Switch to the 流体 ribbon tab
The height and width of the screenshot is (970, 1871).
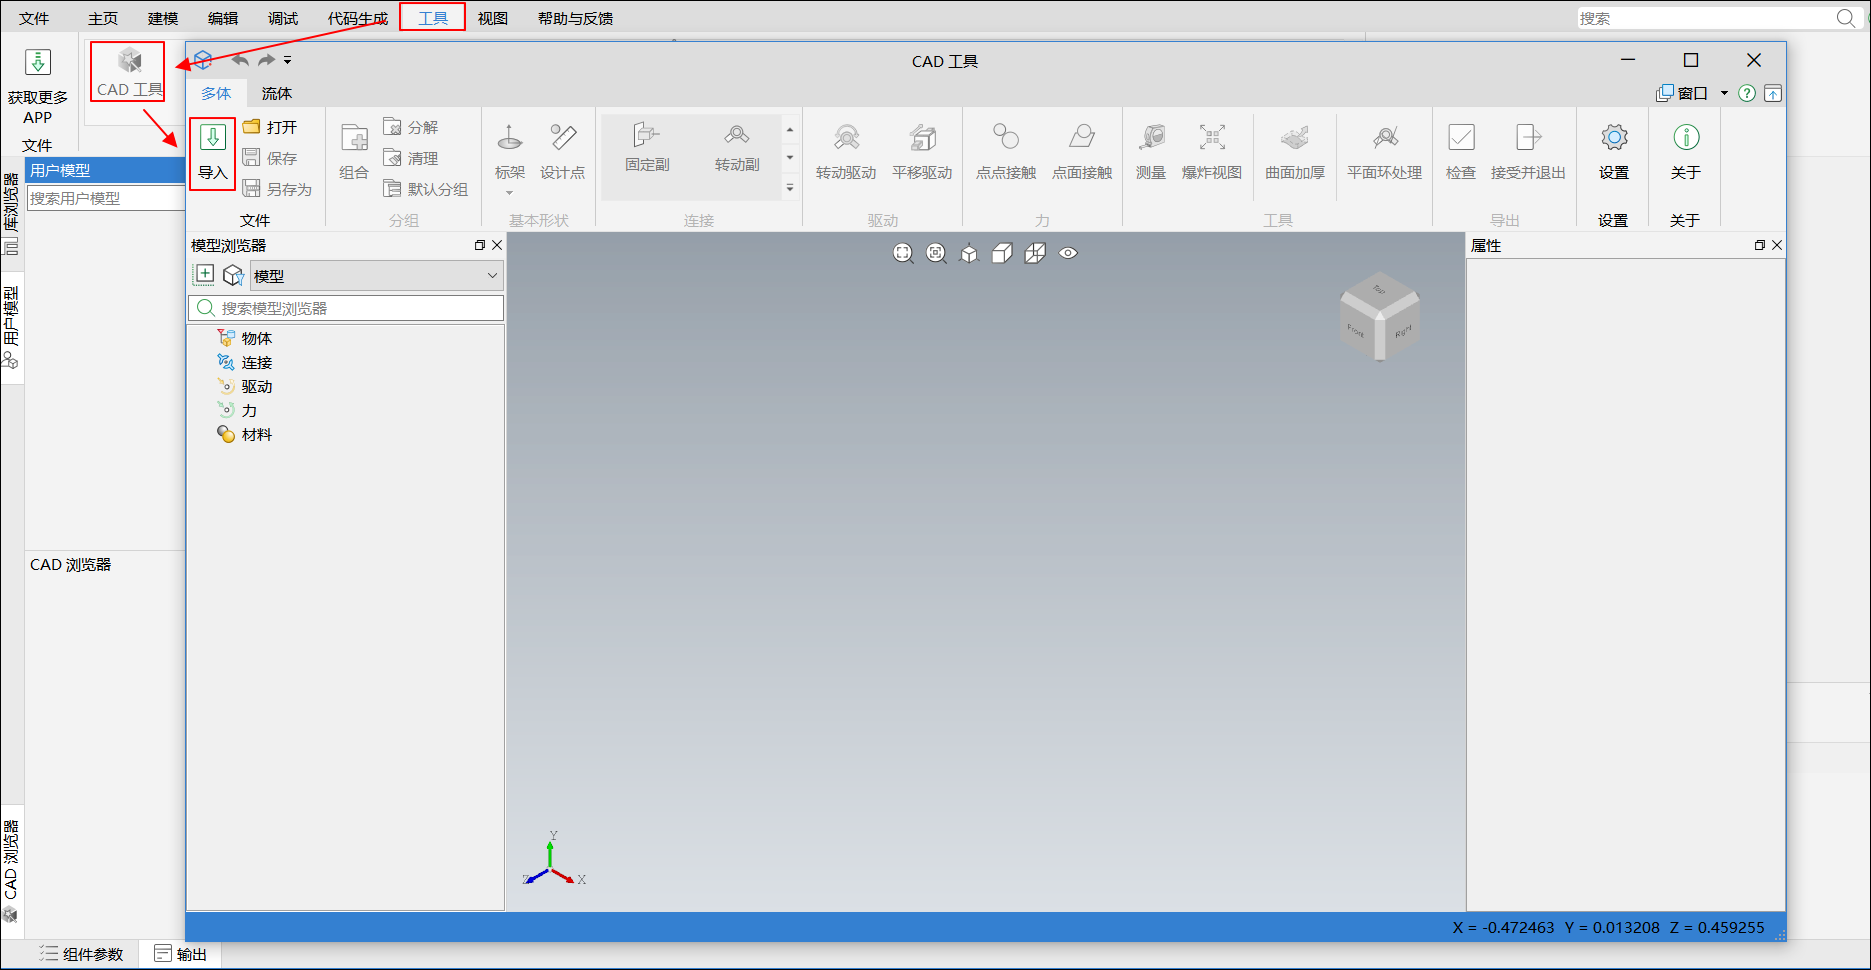coord(276,94)
